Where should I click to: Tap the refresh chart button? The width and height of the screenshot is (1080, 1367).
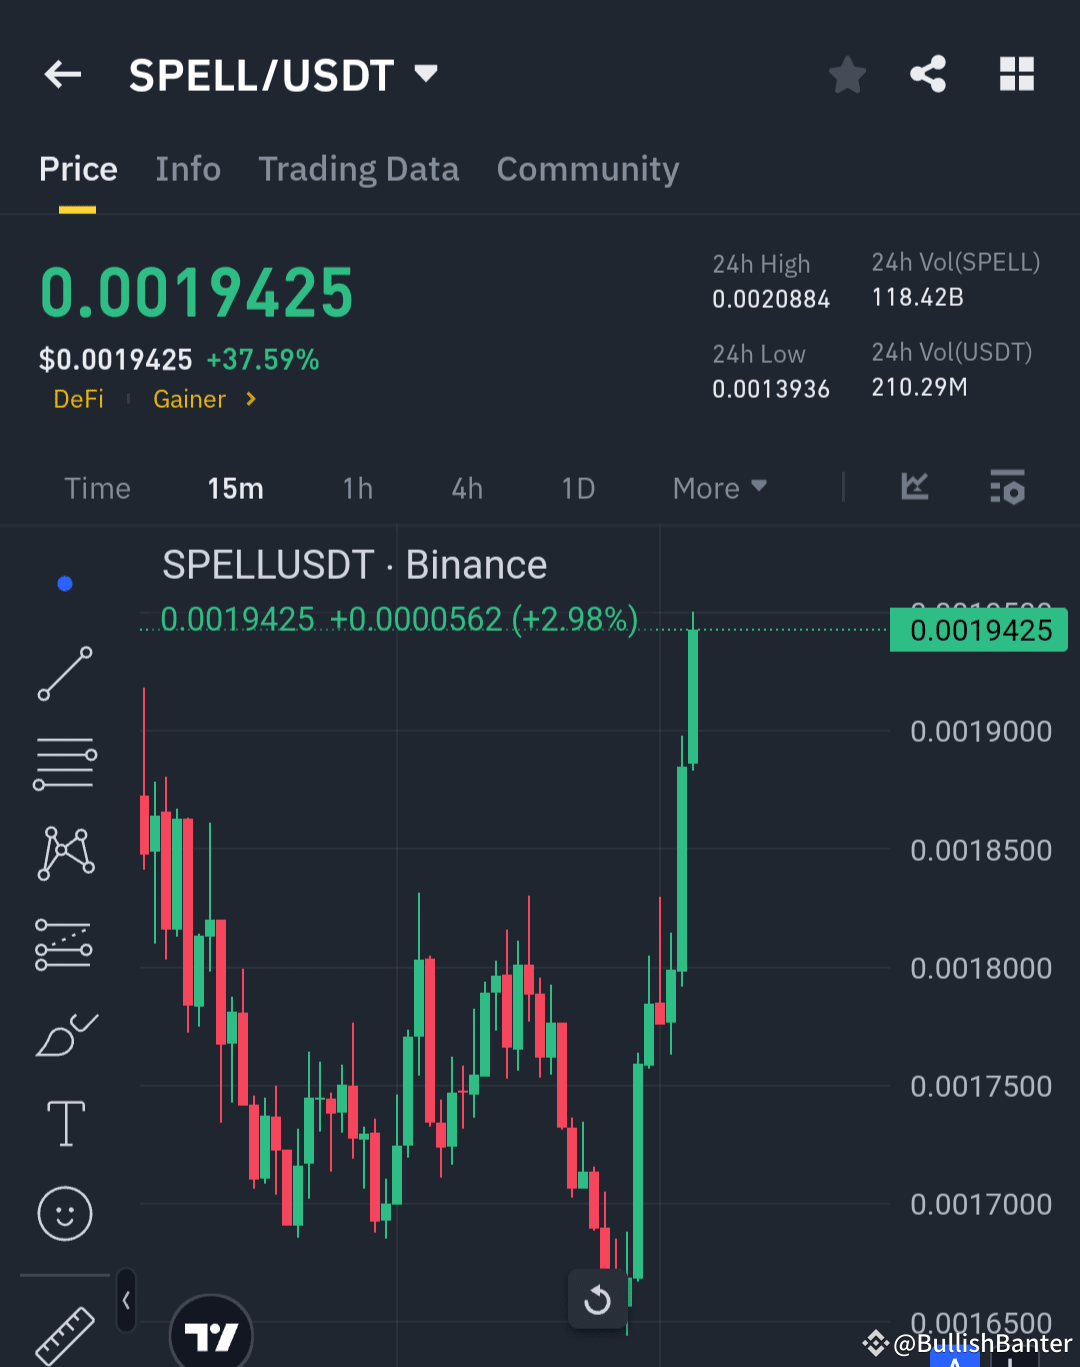click(597, 1299)
